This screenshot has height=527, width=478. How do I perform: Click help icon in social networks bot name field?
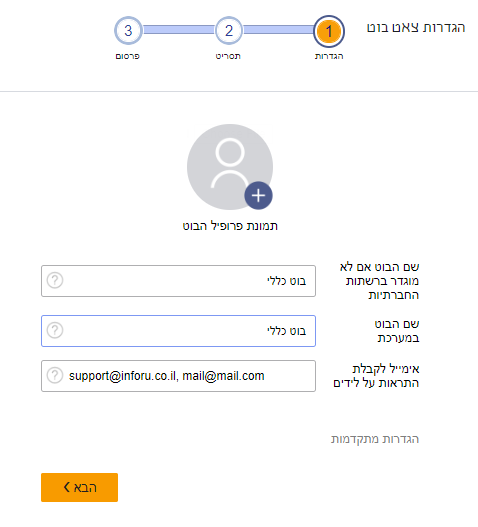(x=55, y=280)
